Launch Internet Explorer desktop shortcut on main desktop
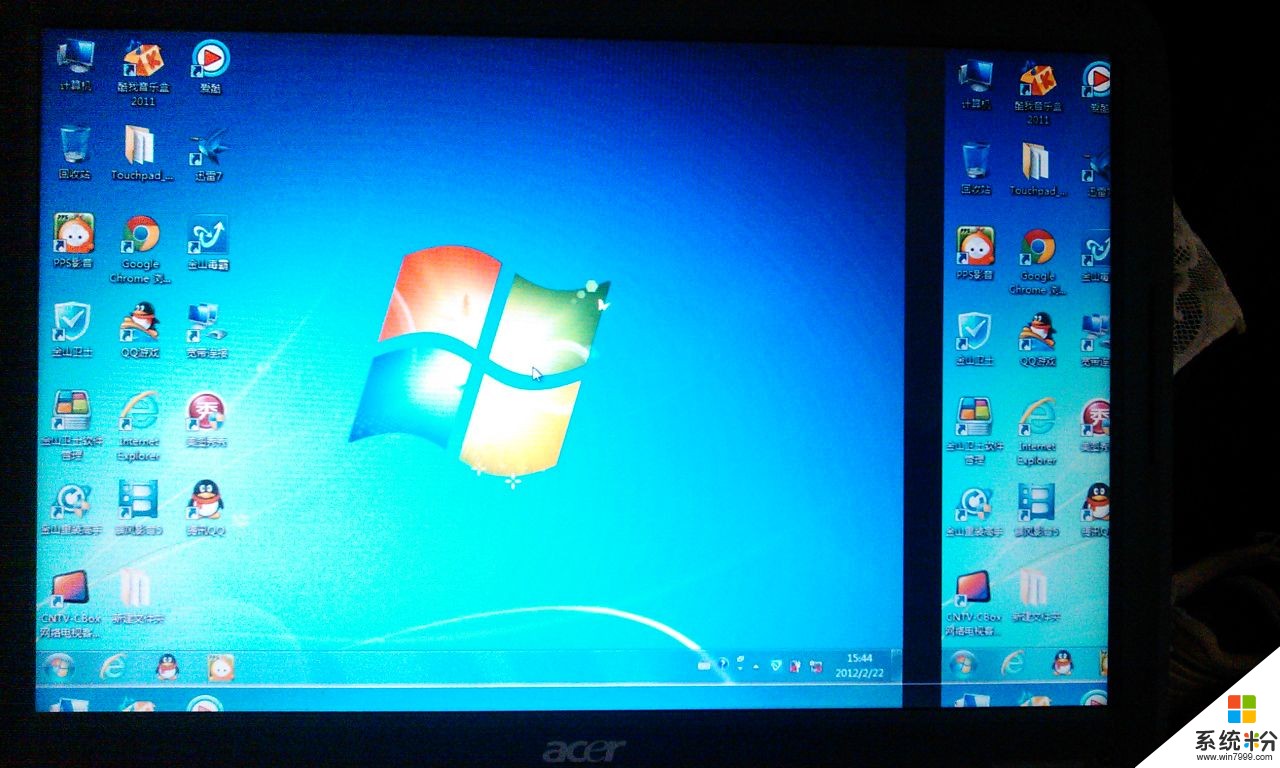1280x768 pixels. point(139,426)
